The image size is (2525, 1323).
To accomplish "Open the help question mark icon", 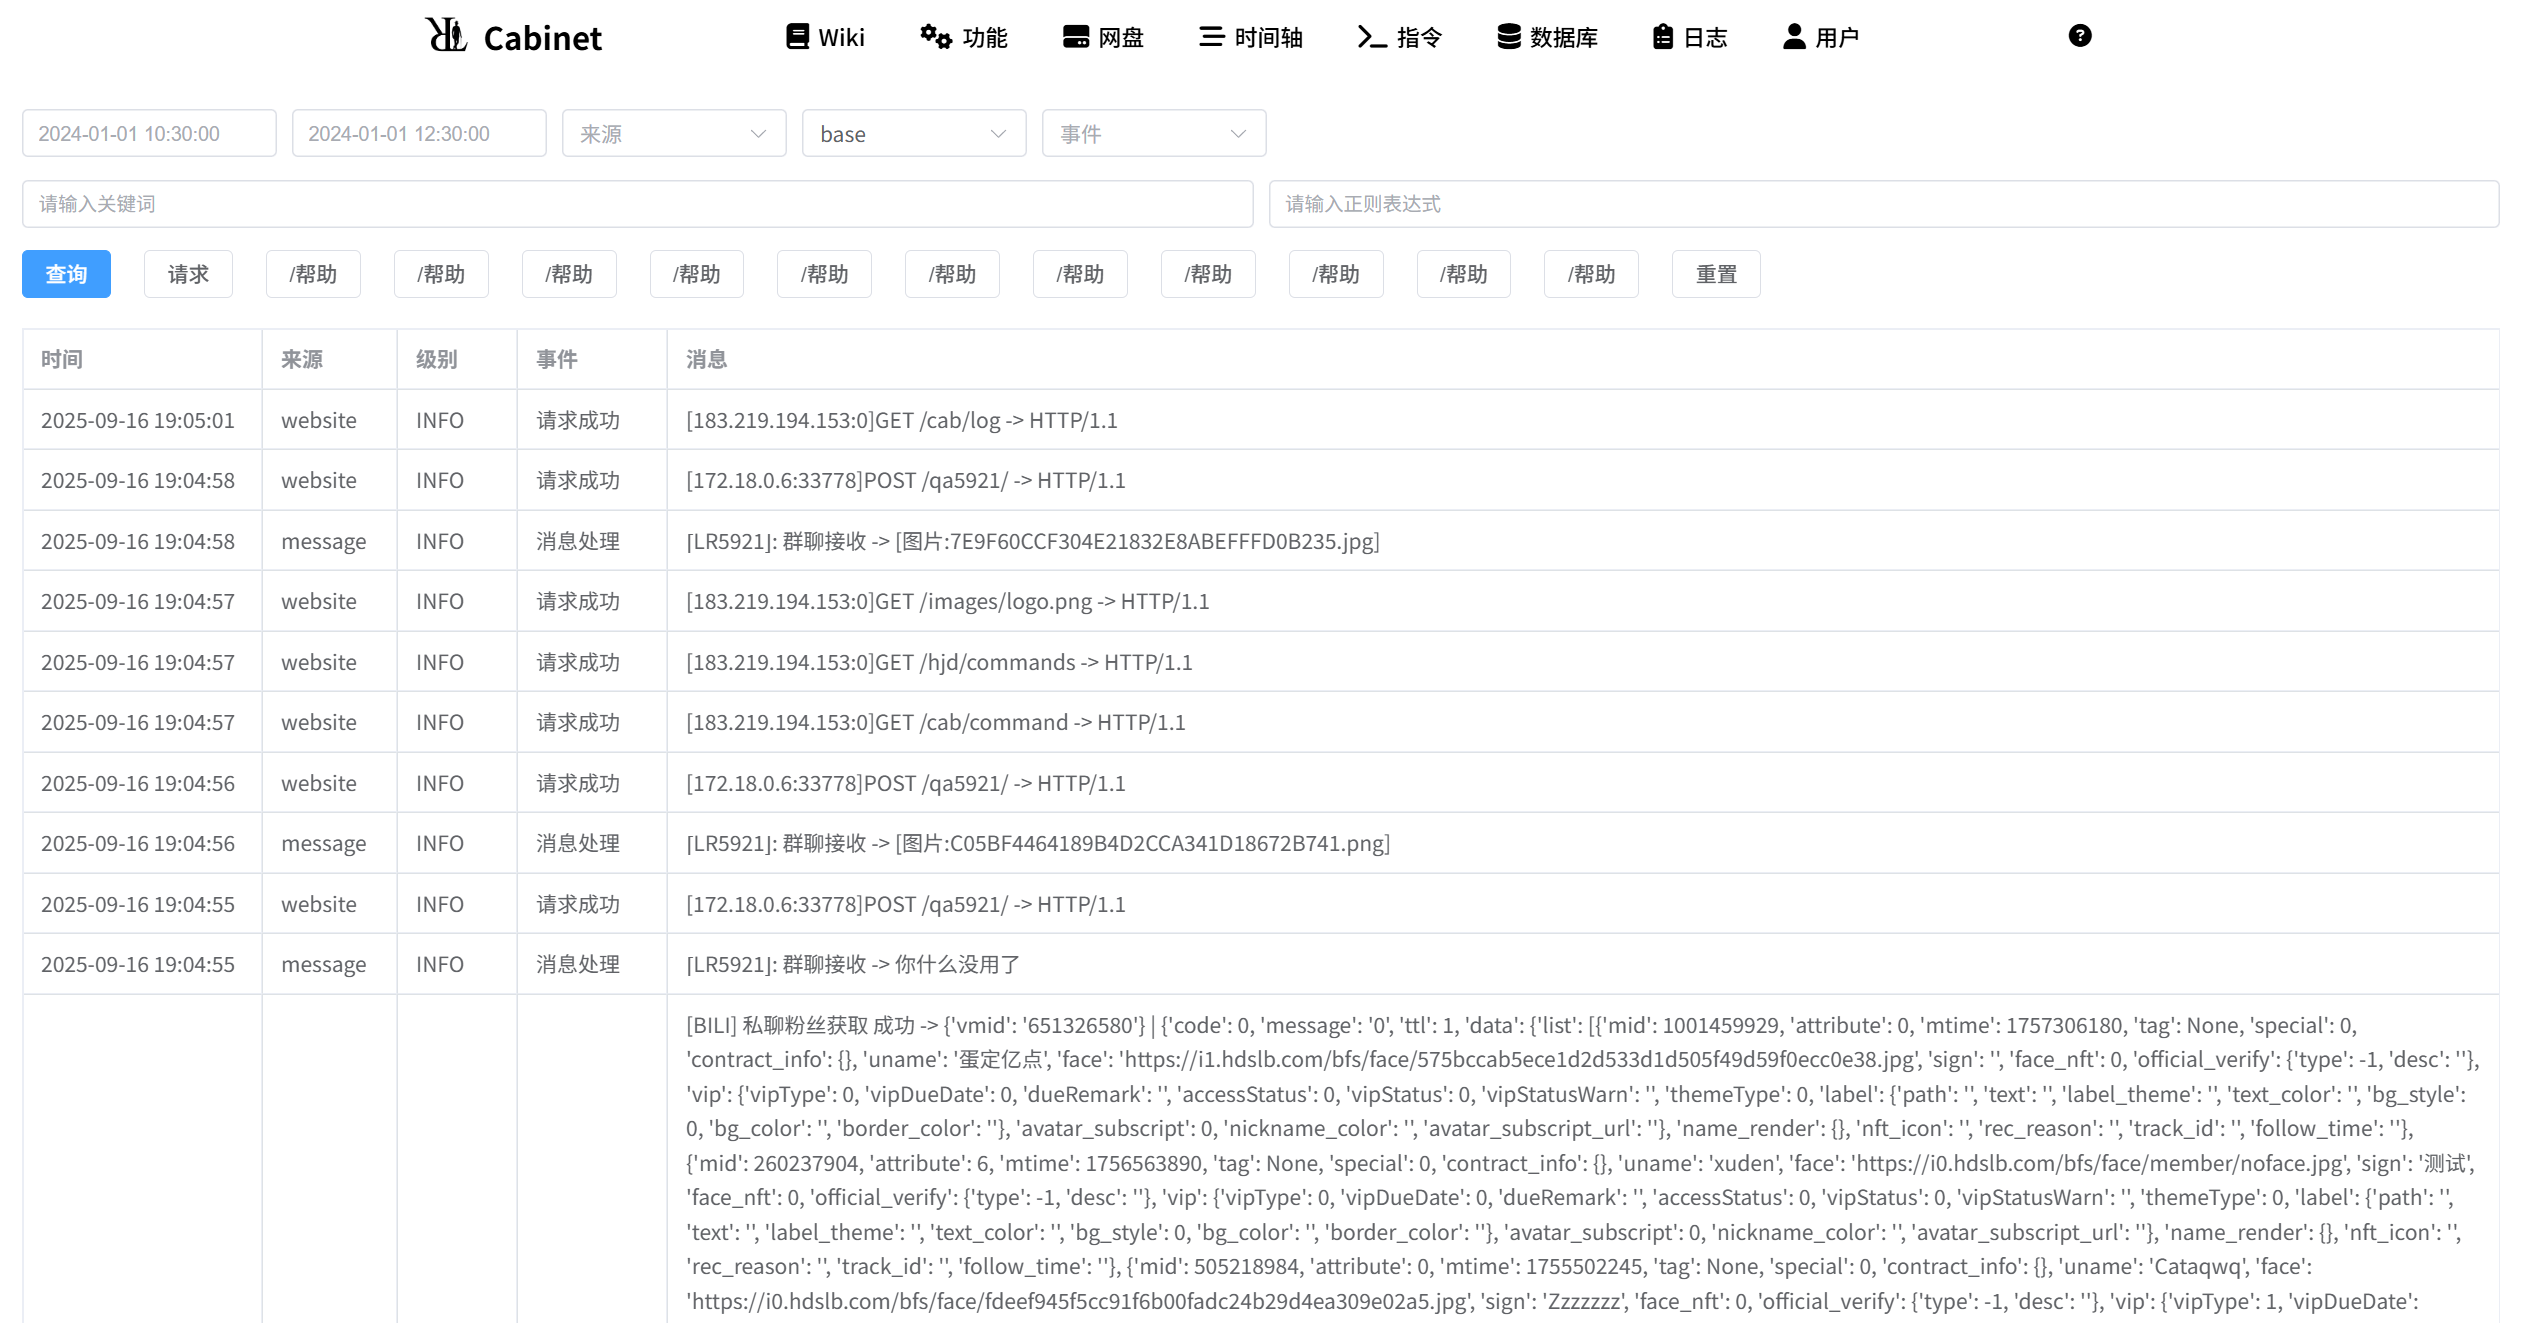I will pos(2079,36).
